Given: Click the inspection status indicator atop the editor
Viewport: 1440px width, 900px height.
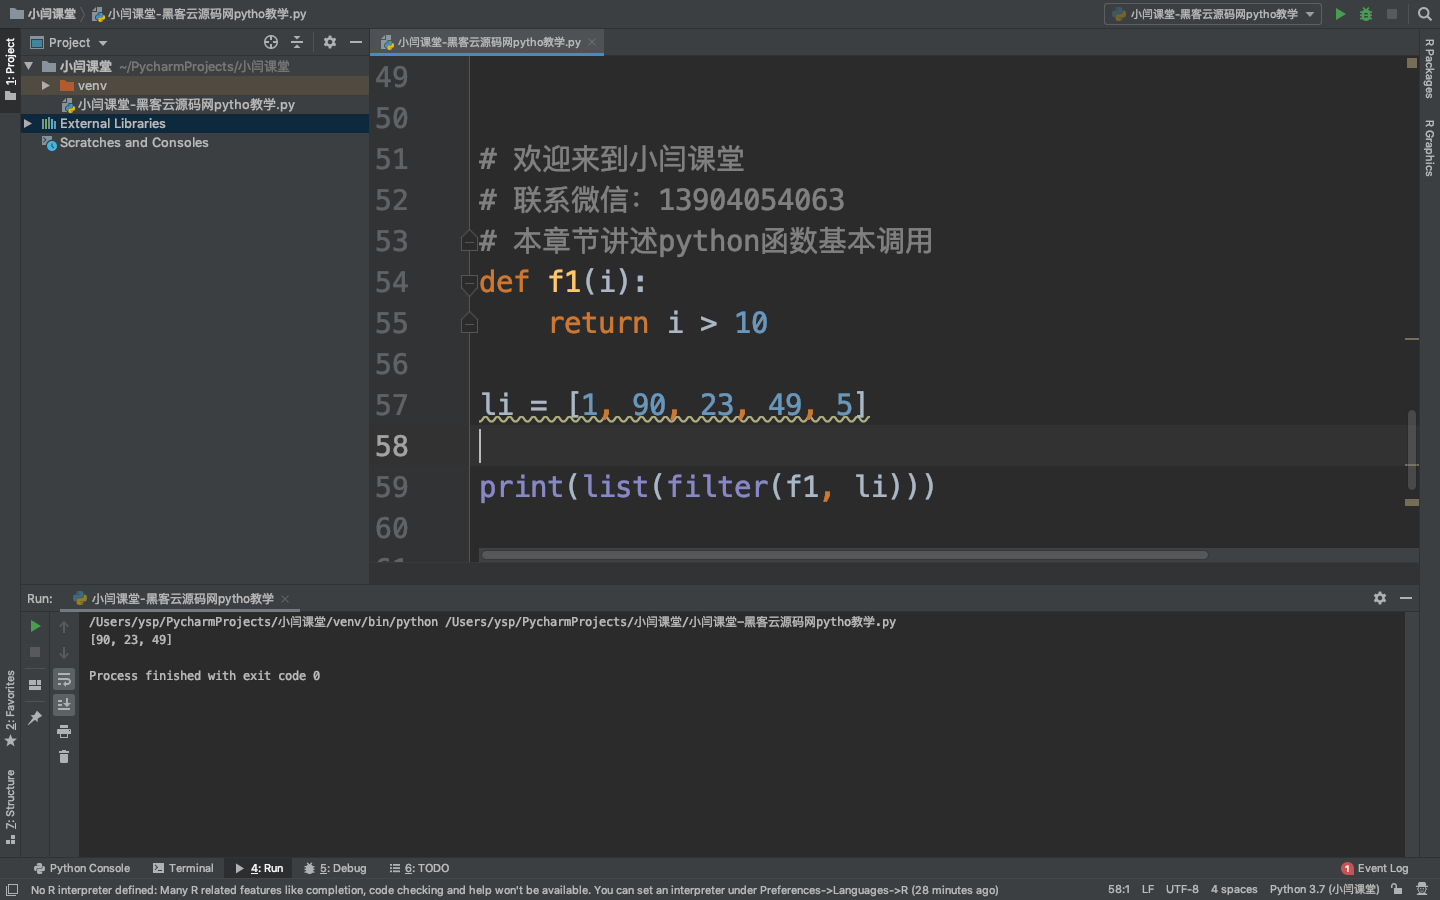Looking at the screenshot, I should (x=1412, y=63).
